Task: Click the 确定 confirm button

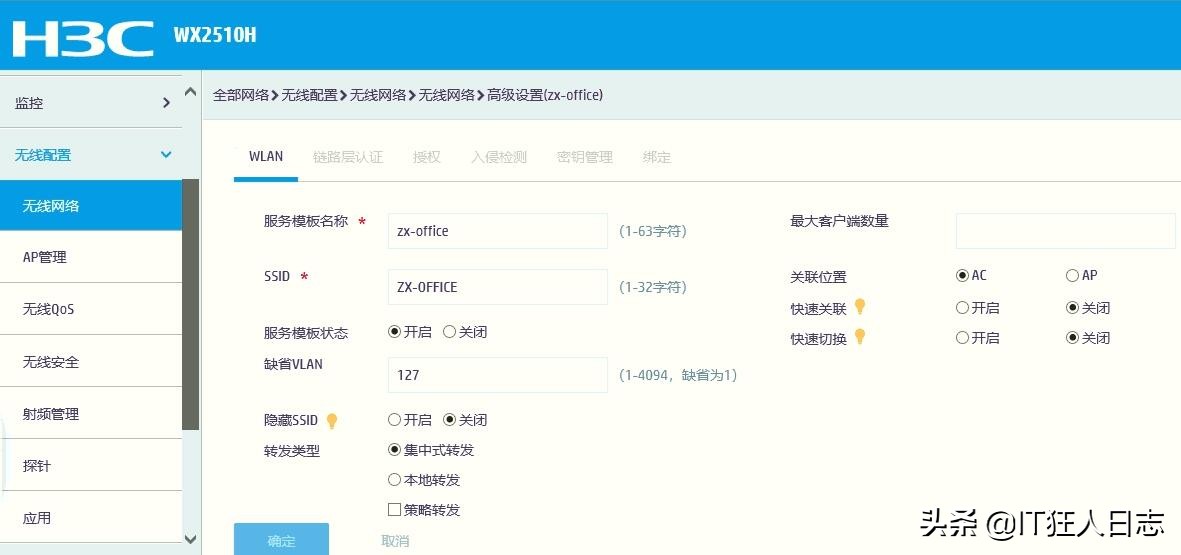Action: (281, 539)
